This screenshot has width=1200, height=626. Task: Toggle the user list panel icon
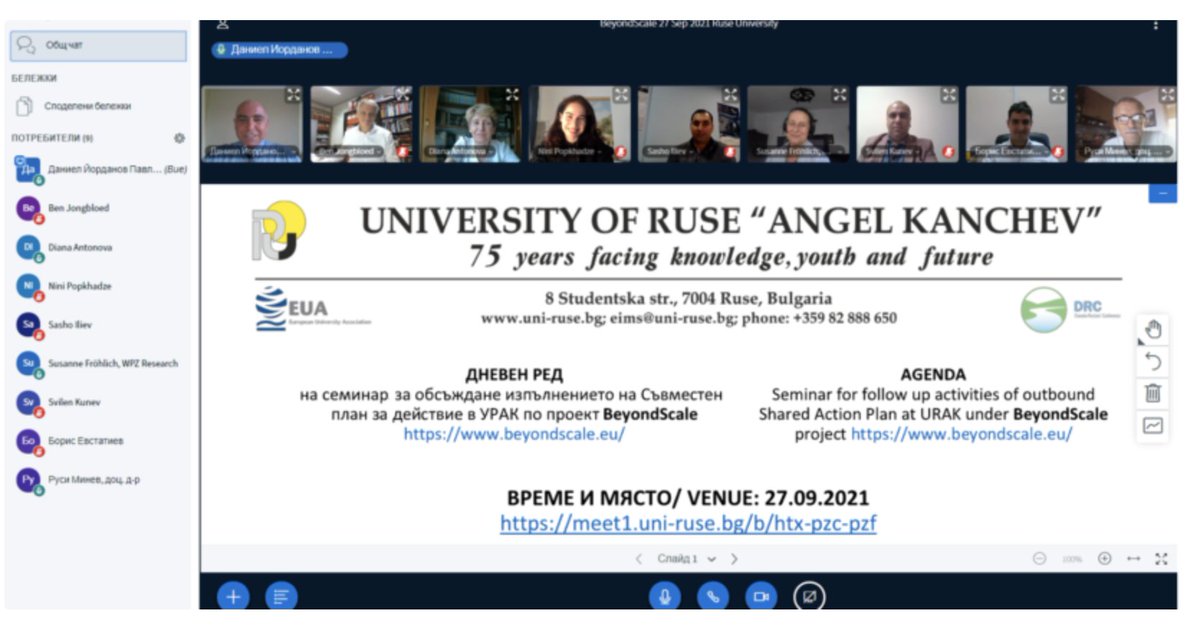[x=223, y=25]
